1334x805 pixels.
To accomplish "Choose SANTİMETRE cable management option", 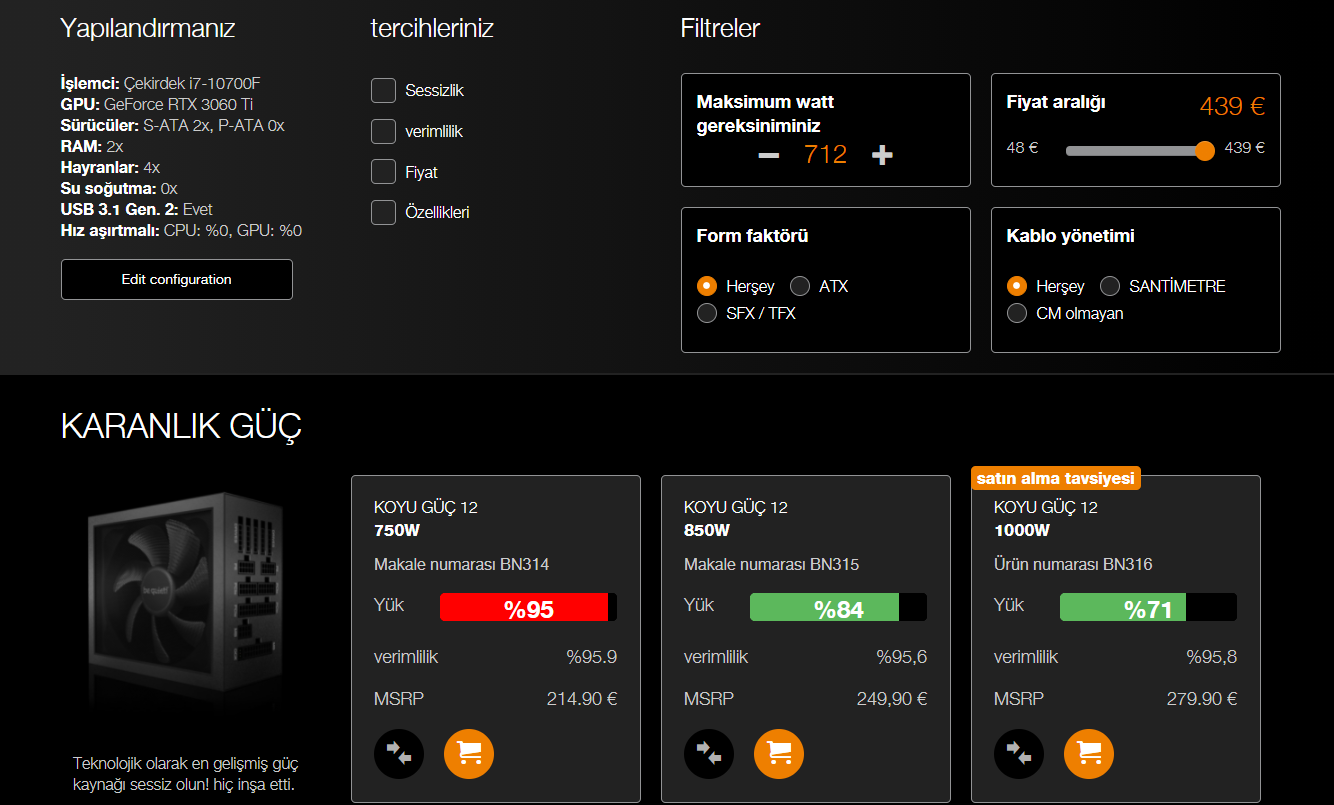I will tap(1110, 286).
